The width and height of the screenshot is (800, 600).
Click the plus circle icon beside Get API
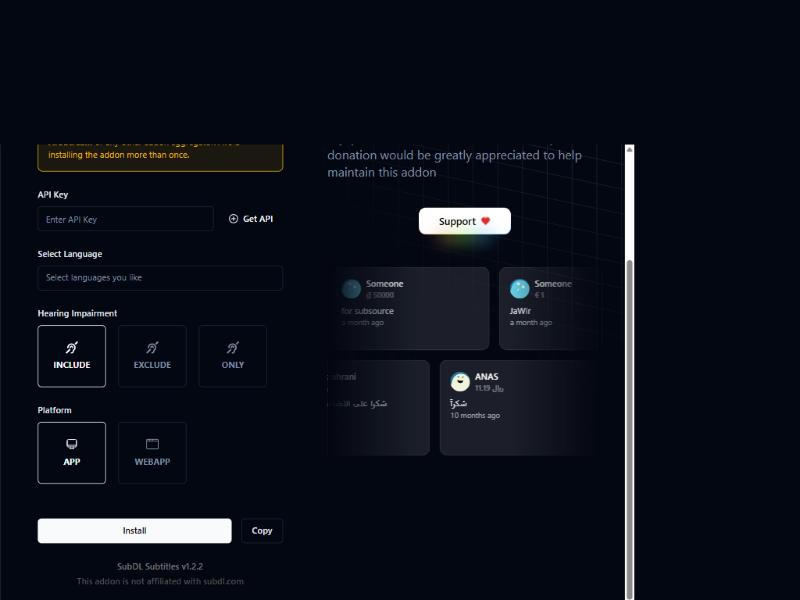coord(233,219)
